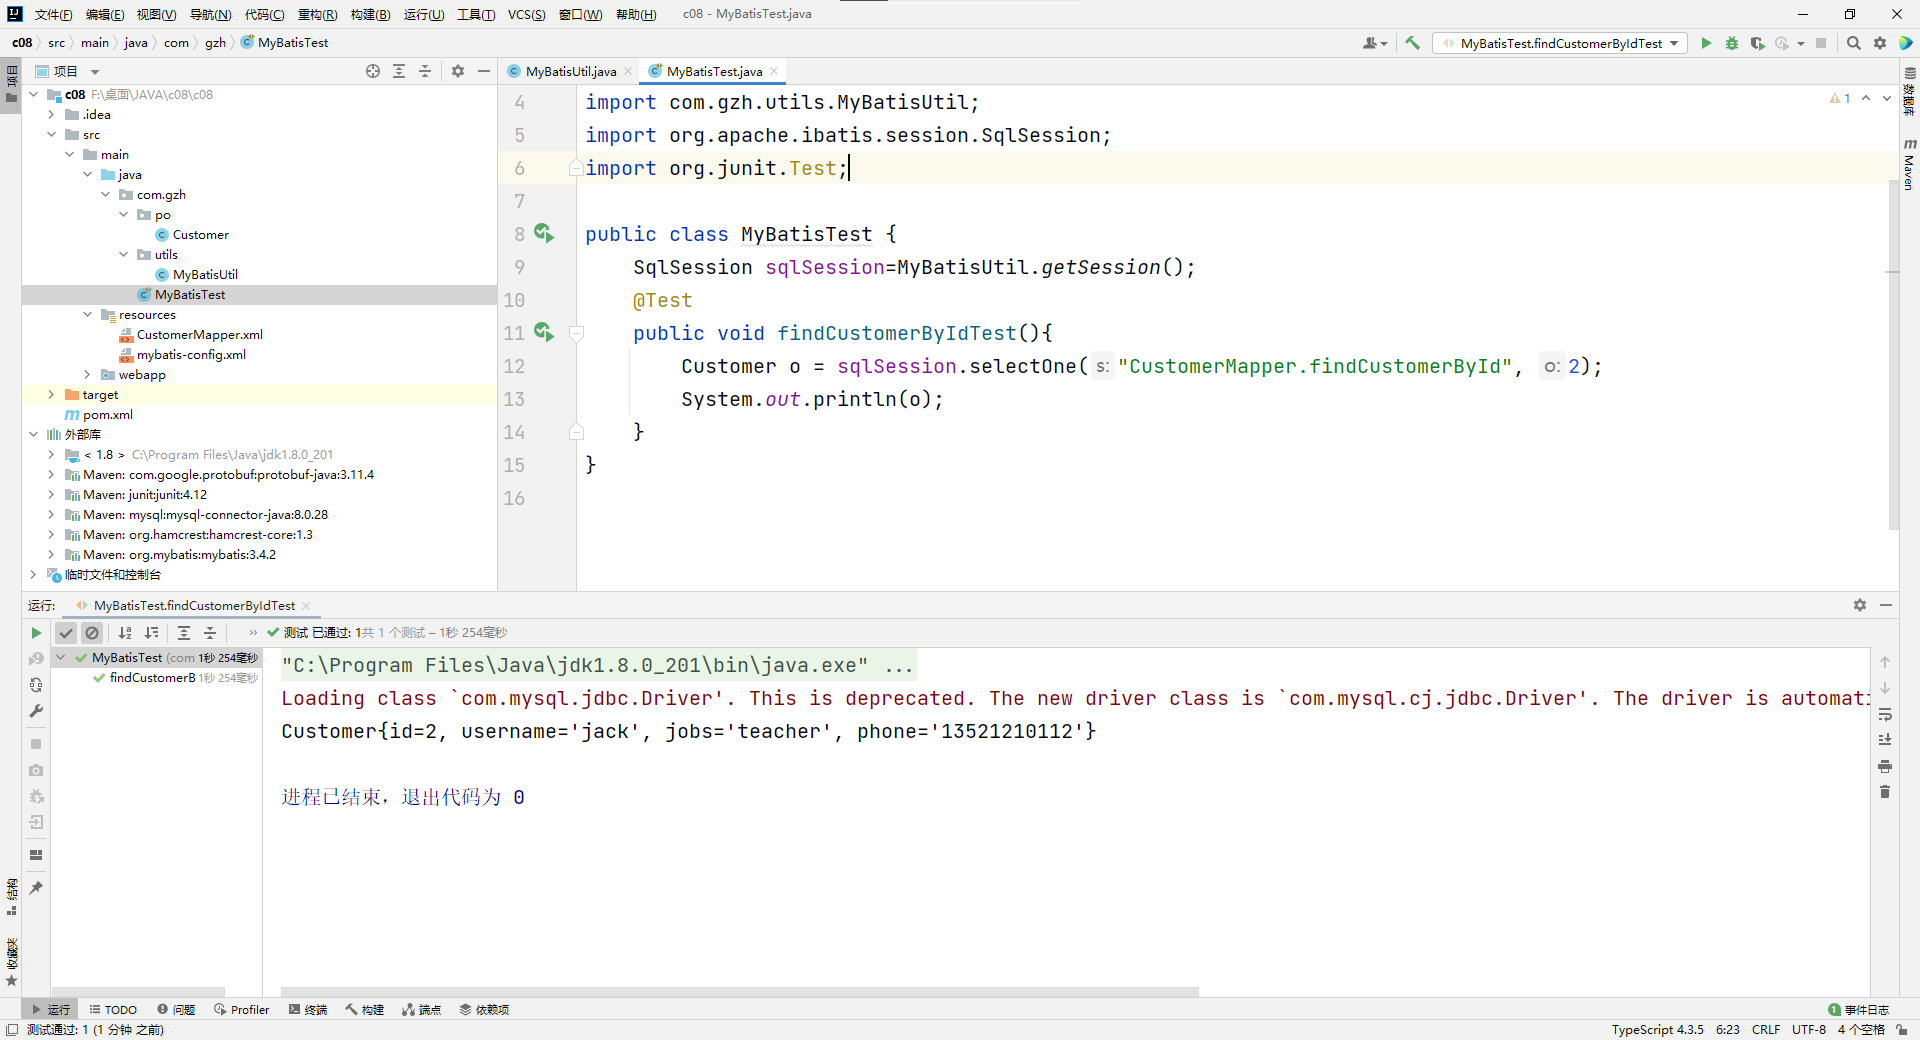Screen dimensions: 1920x1040
Task: Click the run test gutter icon at line 11
Action: pos(543,332)
